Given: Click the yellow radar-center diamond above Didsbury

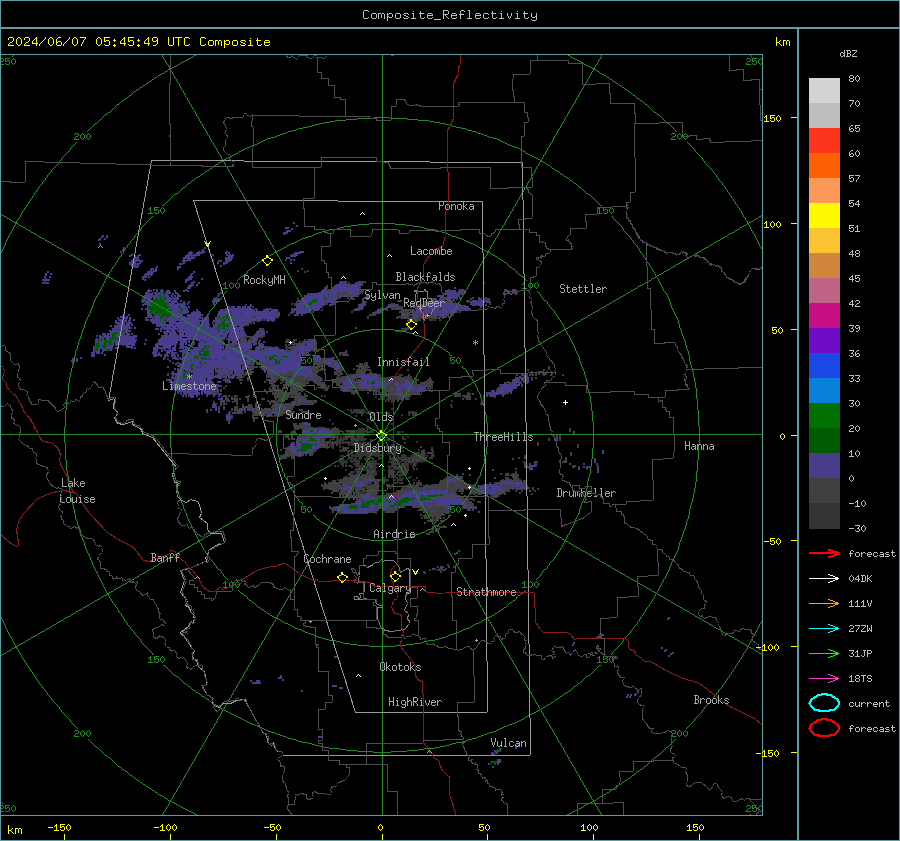Looking at the screenshot, I should (381, 436).
